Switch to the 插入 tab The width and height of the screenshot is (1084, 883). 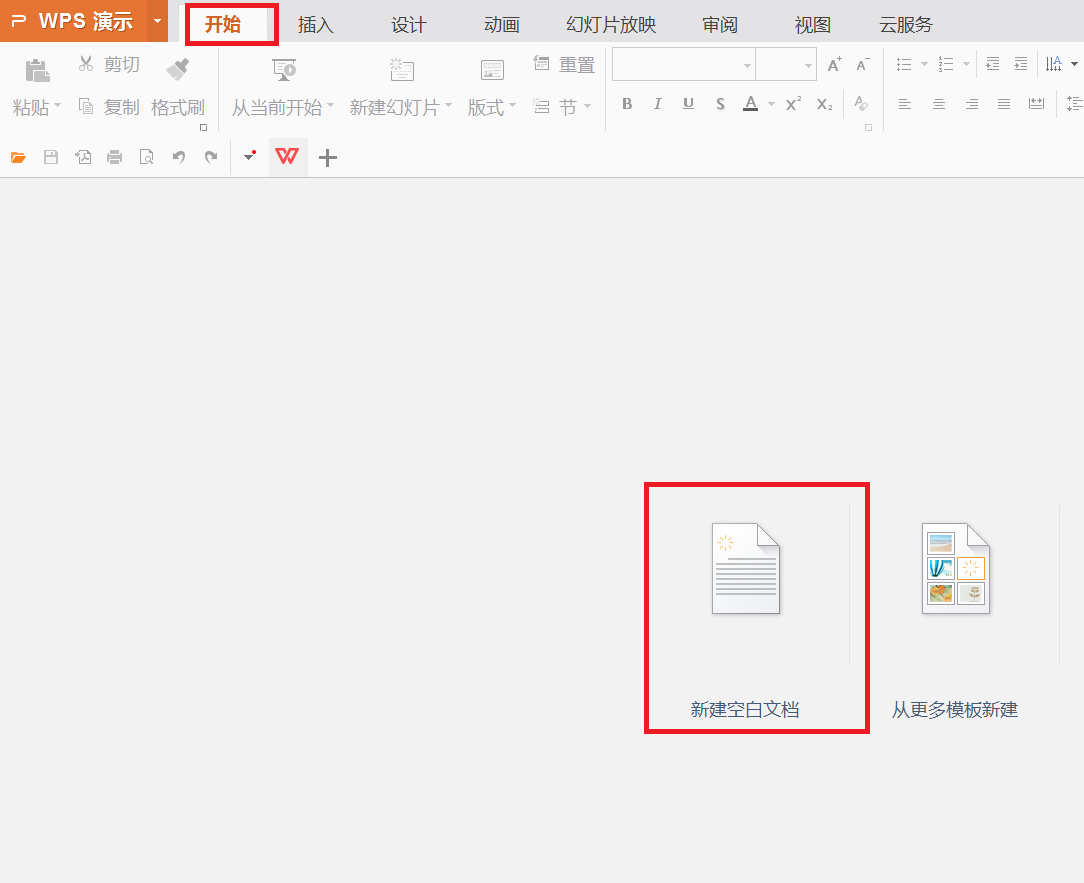[x=315, y=25]
